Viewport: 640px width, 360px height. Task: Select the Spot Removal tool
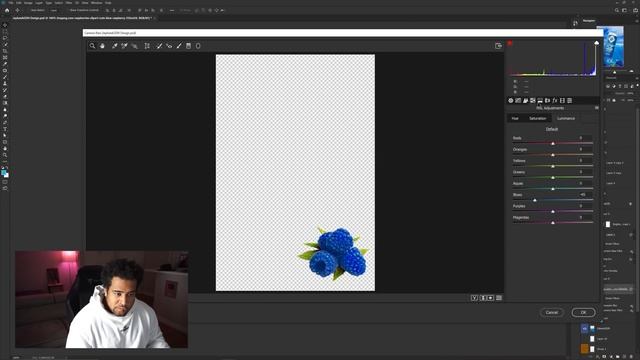(x=160, y=46)
